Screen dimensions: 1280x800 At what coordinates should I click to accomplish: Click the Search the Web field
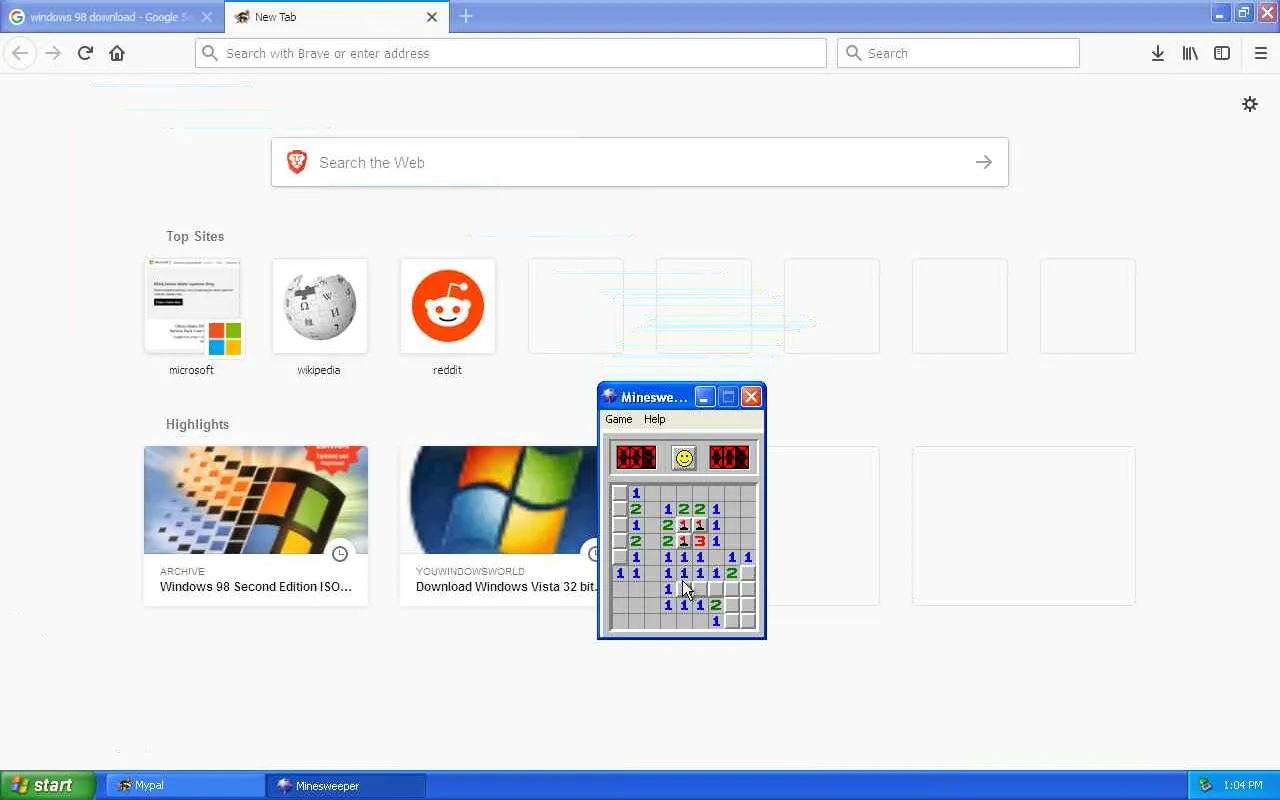(640, 162)
